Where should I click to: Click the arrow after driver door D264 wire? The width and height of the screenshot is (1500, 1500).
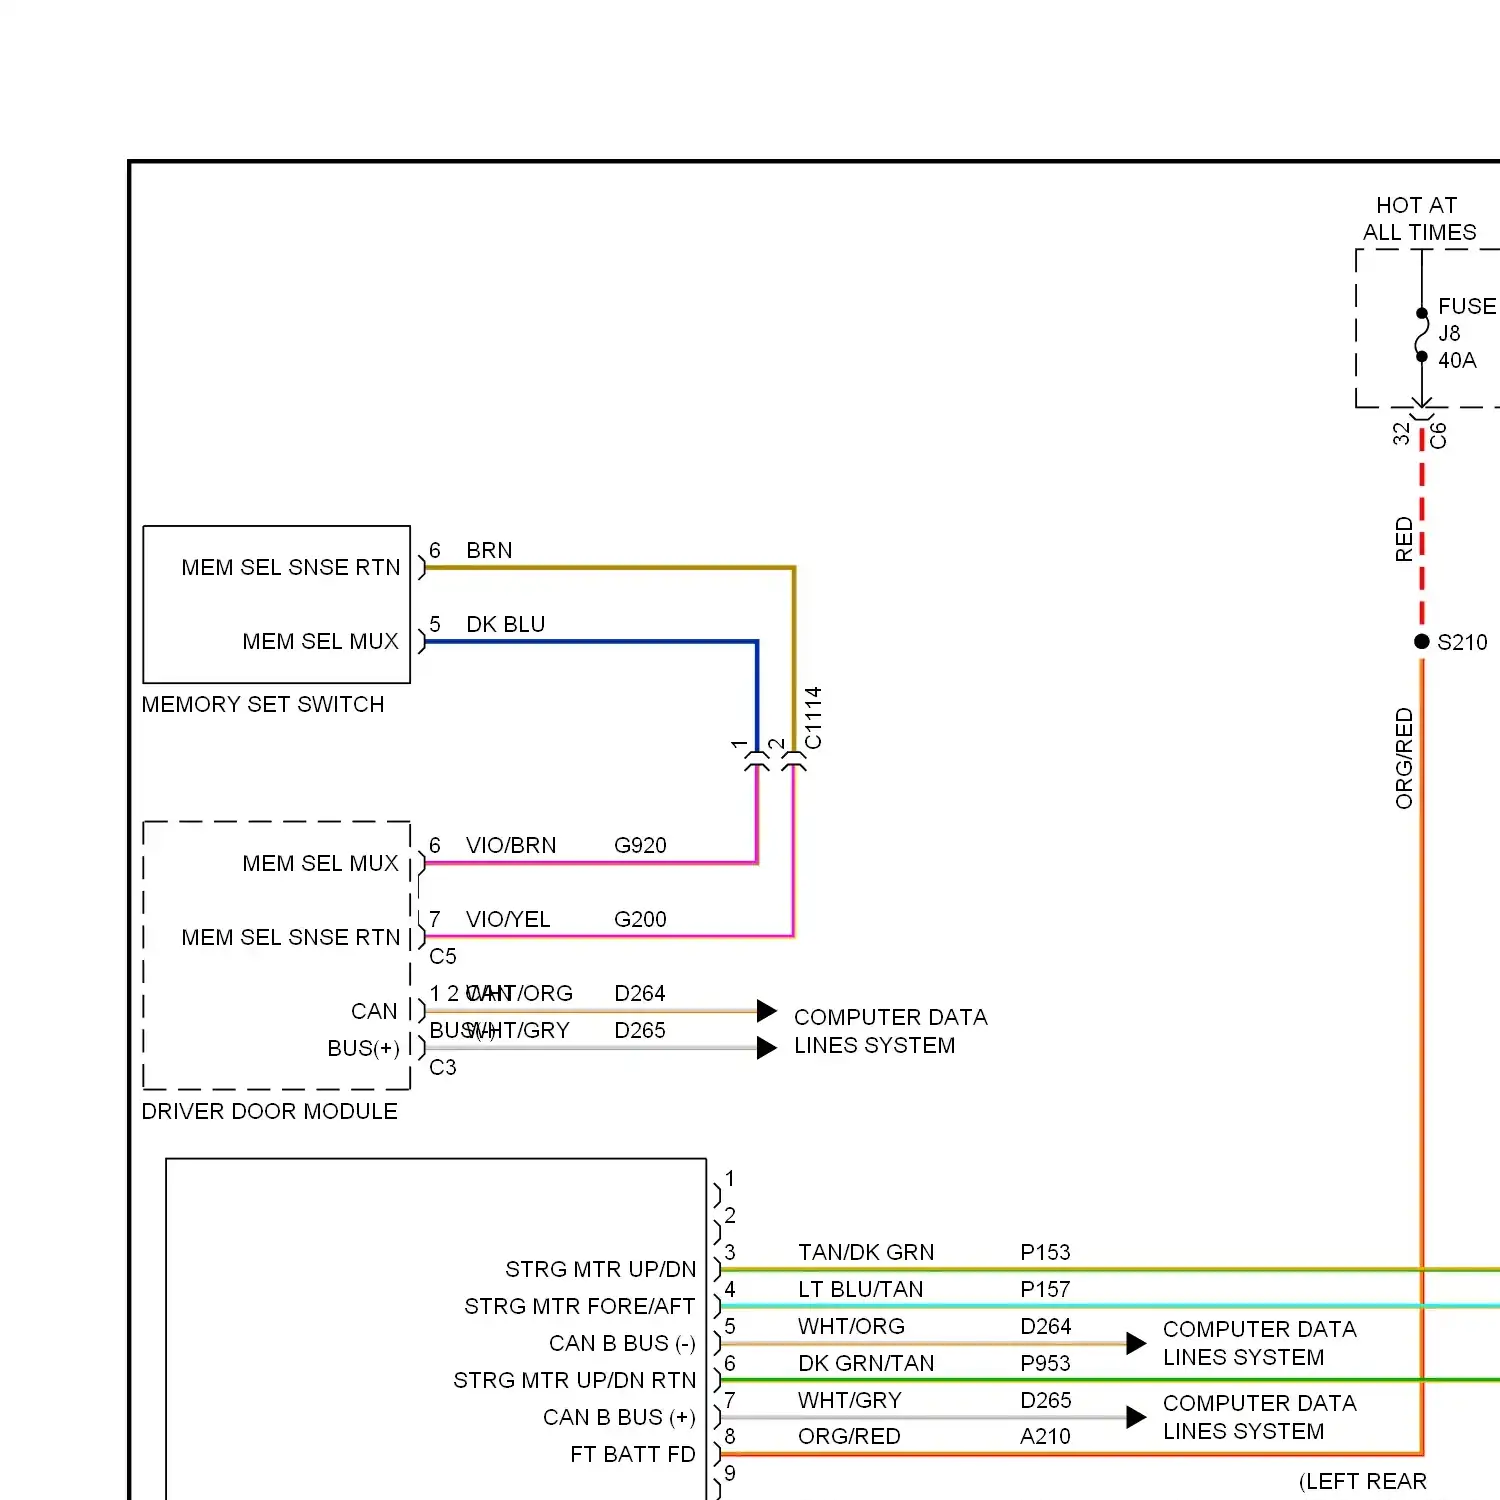767,1011
